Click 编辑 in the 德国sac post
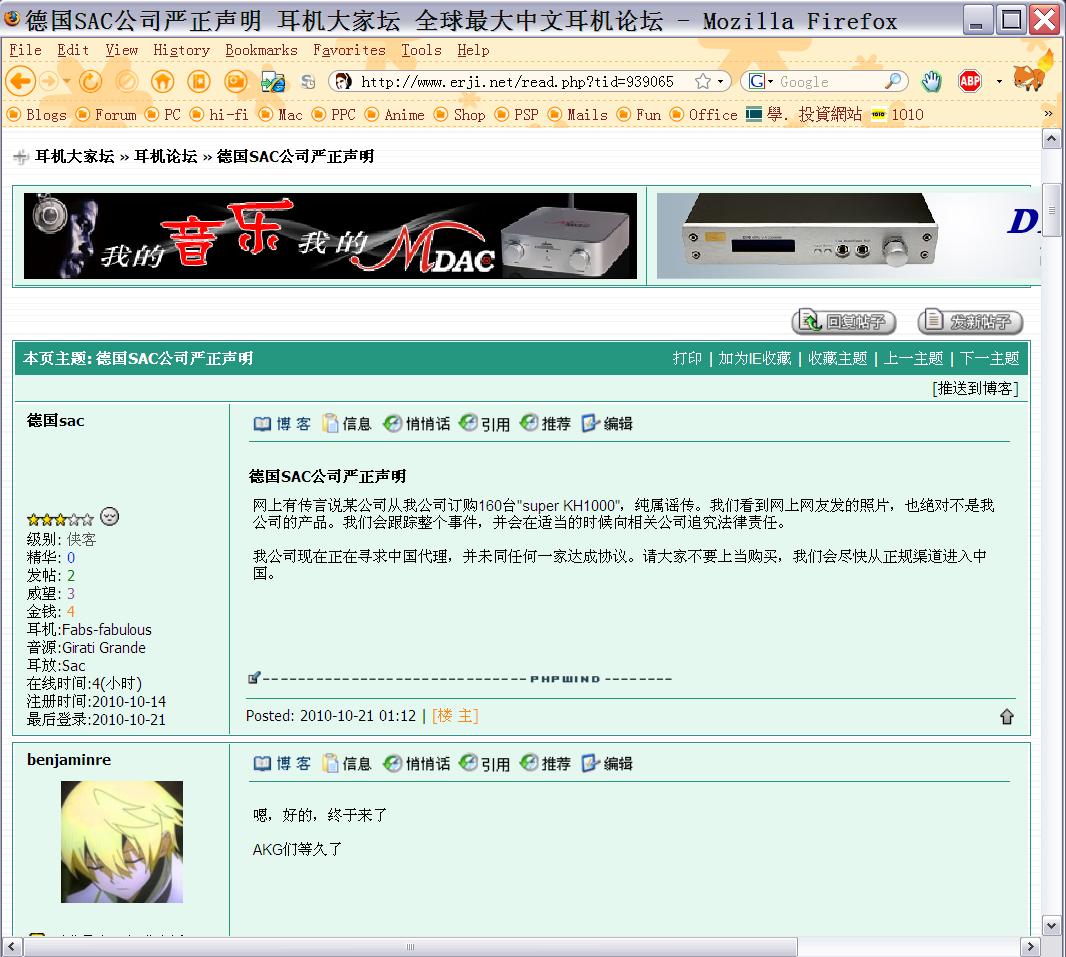This screenshot has width=1066, height=957. 607,423
